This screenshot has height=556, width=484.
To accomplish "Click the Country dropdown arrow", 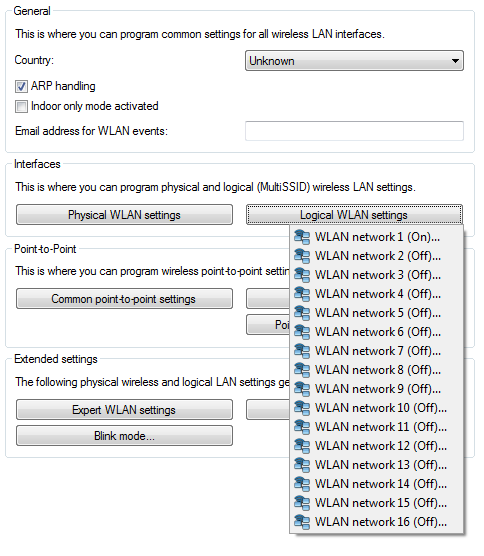I will (455, 61).
